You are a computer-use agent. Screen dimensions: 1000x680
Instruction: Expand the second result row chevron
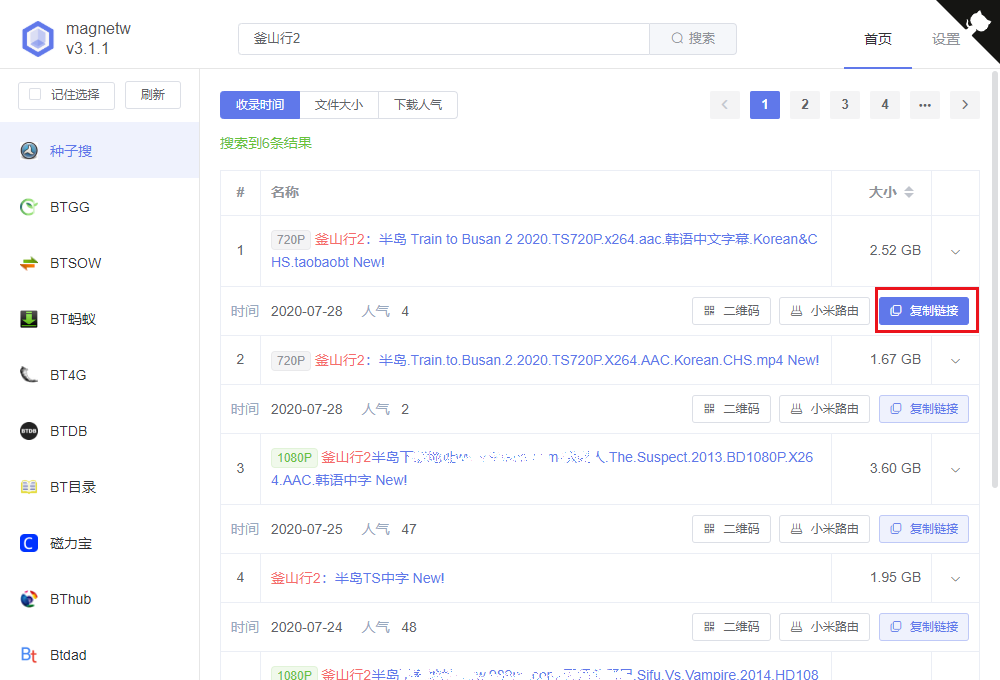(x=955, y=360)
